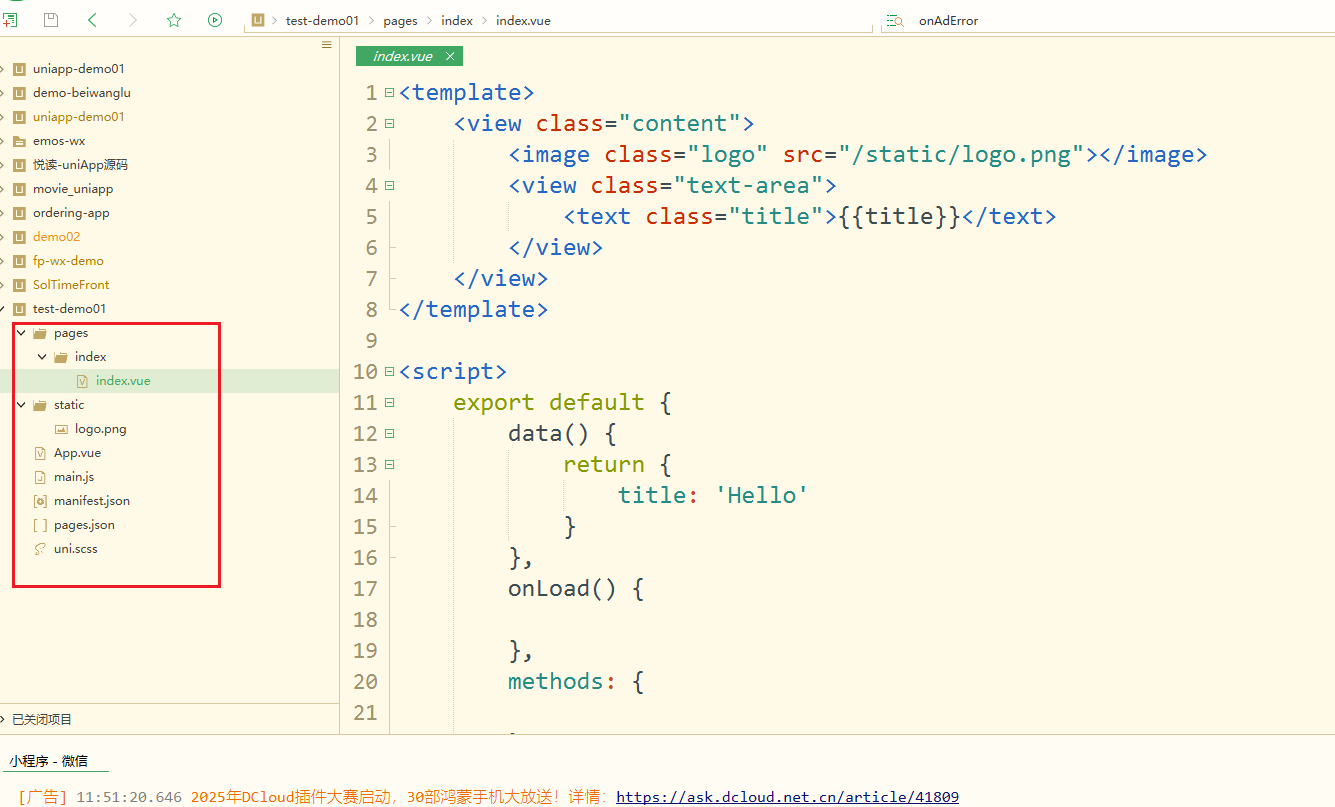Select the uniapp-demo01 project at top
Image resolution: width=1335 pixels, height=807 pixels.
(x=79, y=69)
